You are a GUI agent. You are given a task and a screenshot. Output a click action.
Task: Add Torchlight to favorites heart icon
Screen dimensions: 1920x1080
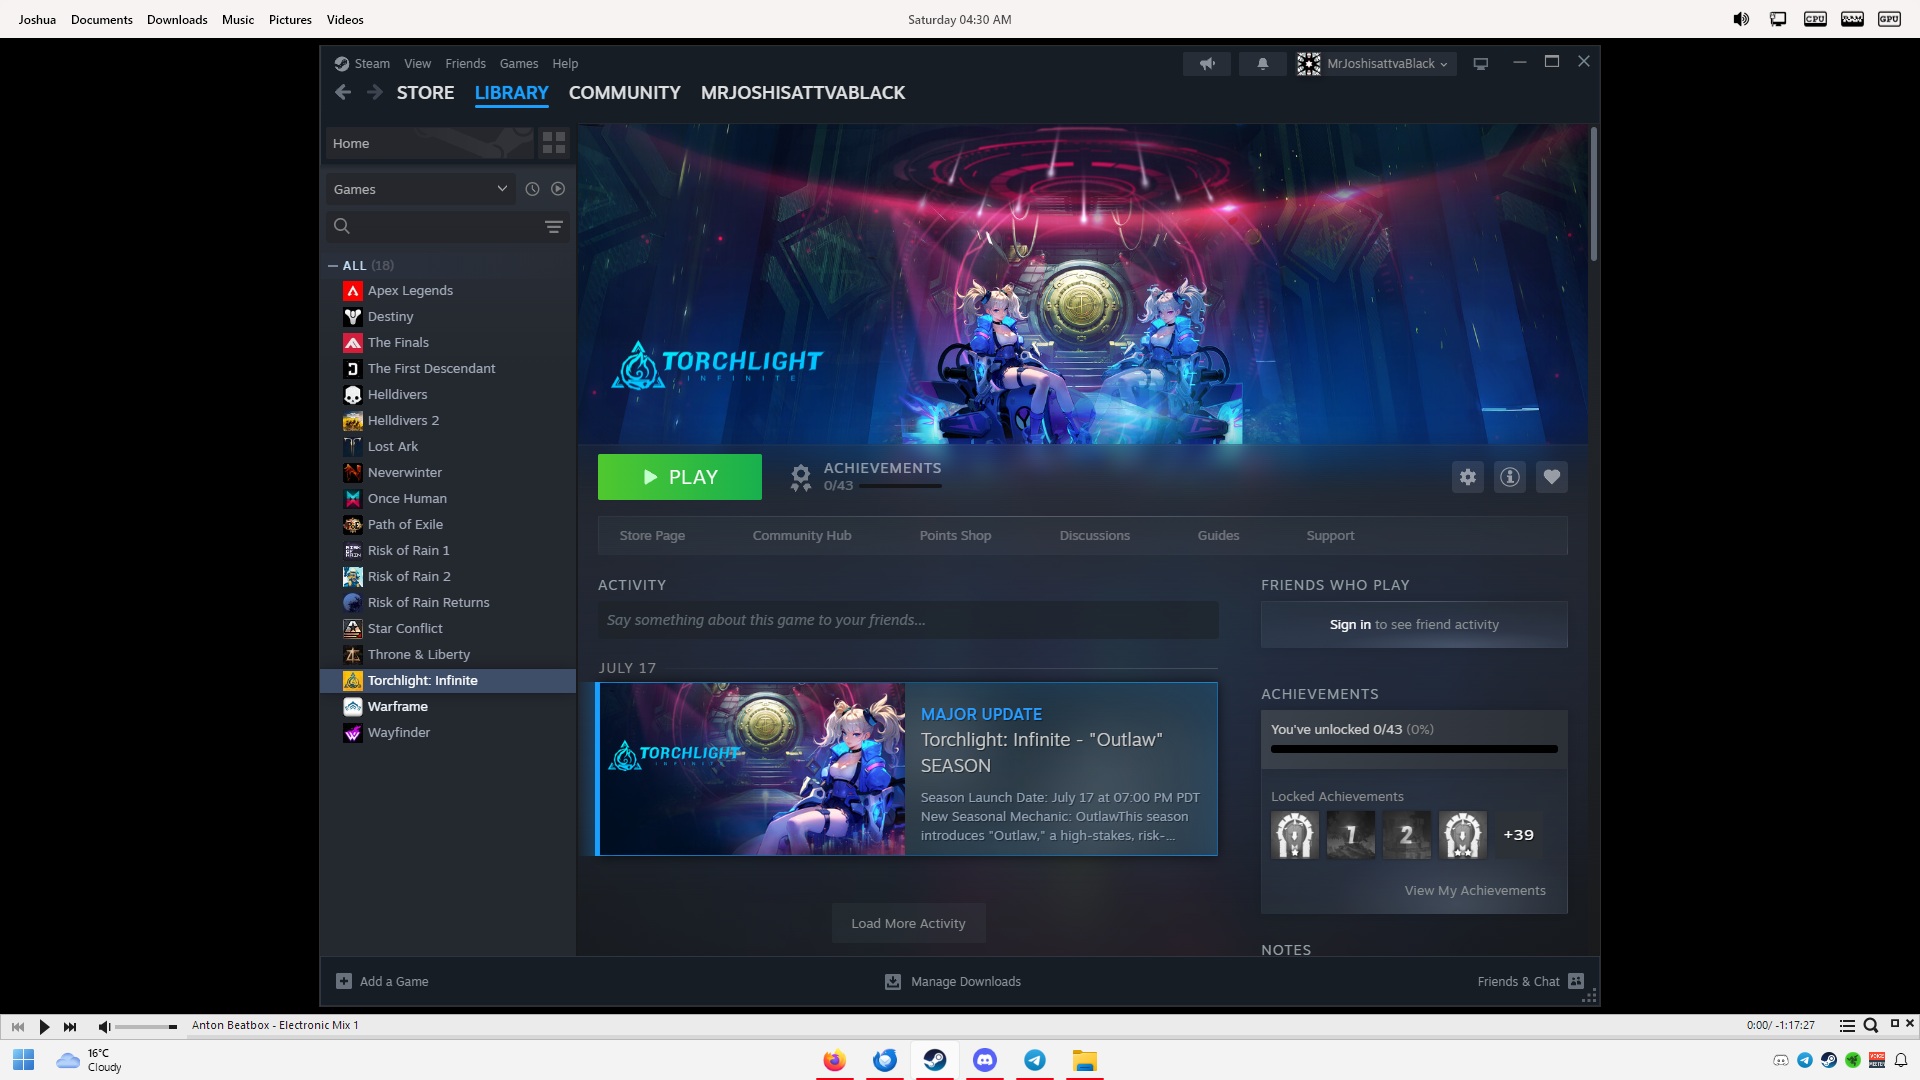[x=1552, y=477]
